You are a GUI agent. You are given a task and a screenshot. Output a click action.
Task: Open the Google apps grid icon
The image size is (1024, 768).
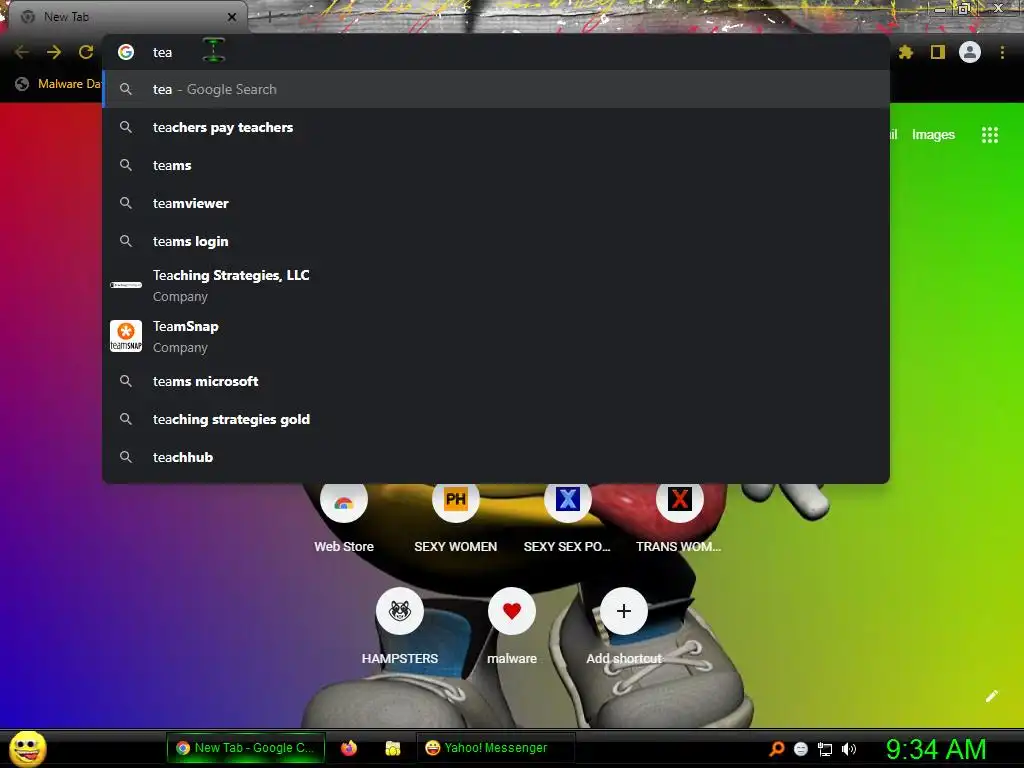990,135
